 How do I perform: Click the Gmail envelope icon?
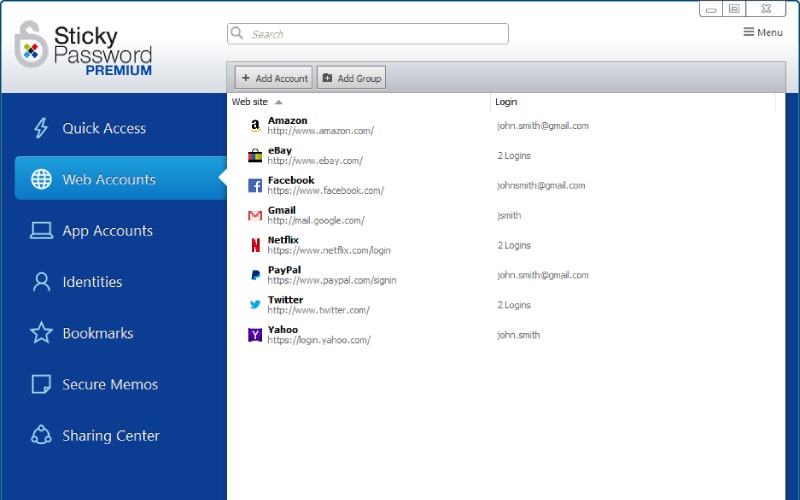point(255,215)
